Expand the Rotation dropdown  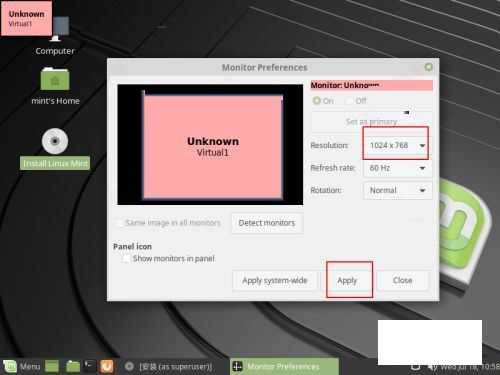[x=397, y=190]
